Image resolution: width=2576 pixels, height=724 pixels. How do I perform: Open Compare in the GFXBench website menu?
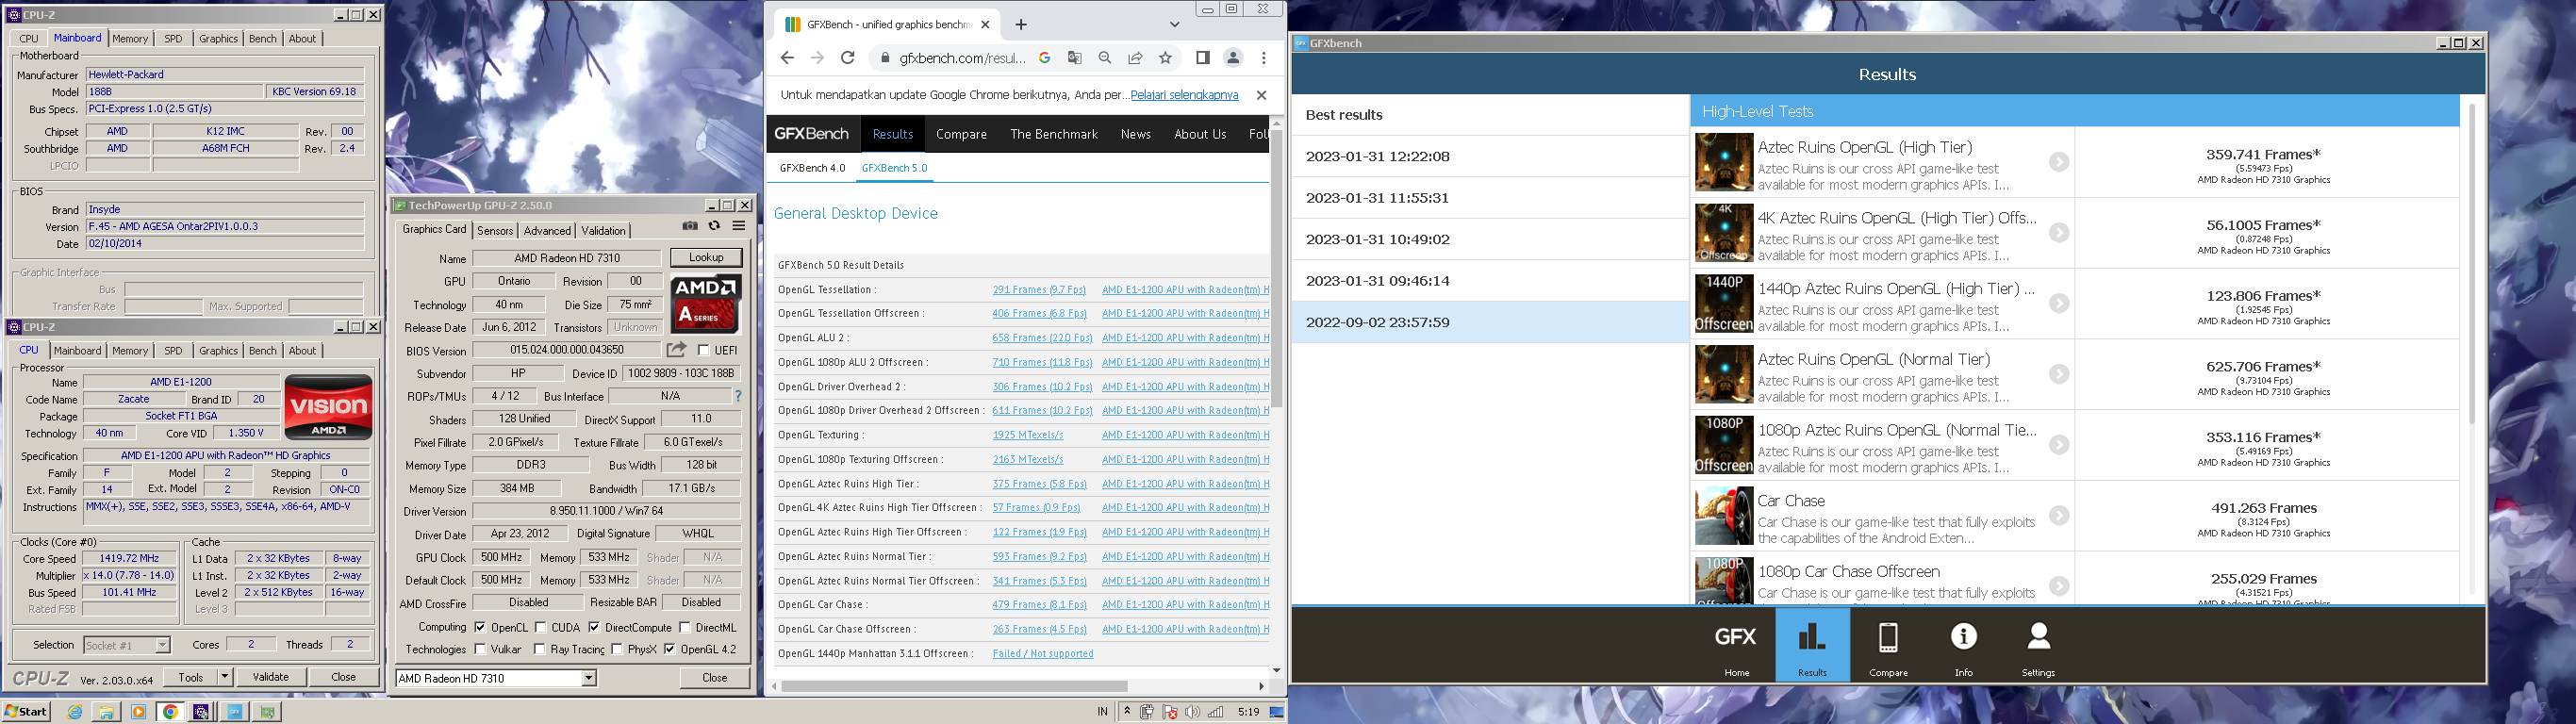tap(961, 134)
